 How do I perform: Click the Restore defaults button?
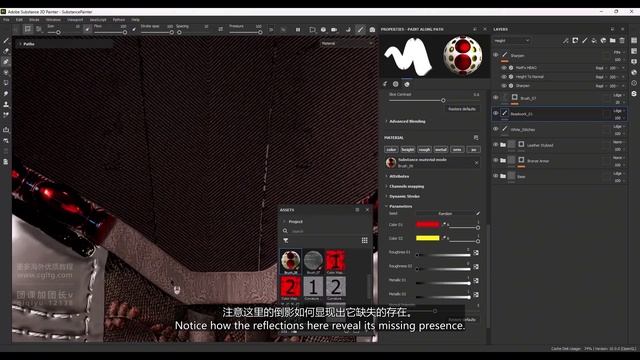(462, 109)
